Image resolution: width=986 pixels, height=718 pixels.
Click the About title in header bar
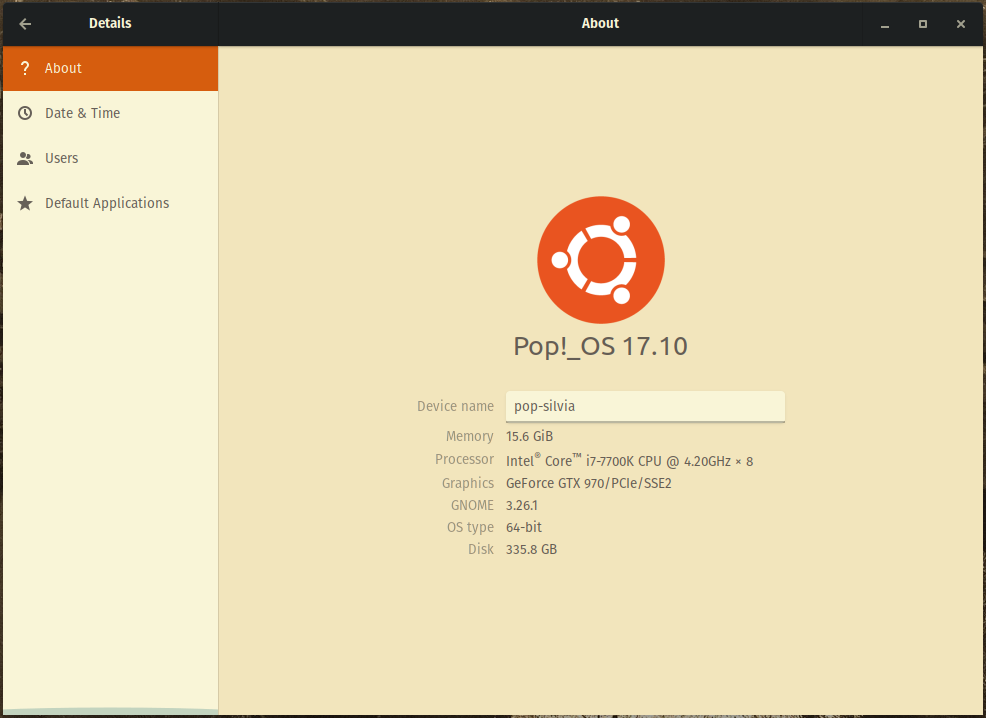[x=600, y=23]
